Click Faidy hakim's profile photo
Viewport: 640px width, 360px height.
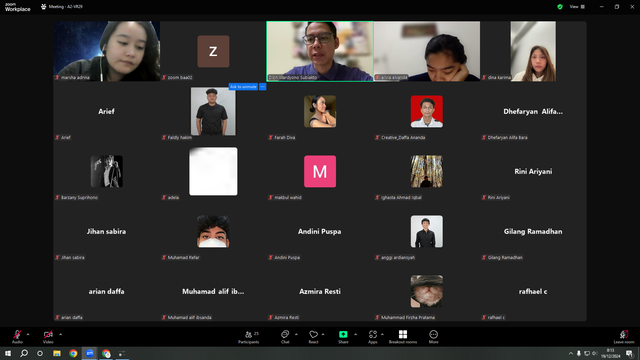[x=213, y=111]
